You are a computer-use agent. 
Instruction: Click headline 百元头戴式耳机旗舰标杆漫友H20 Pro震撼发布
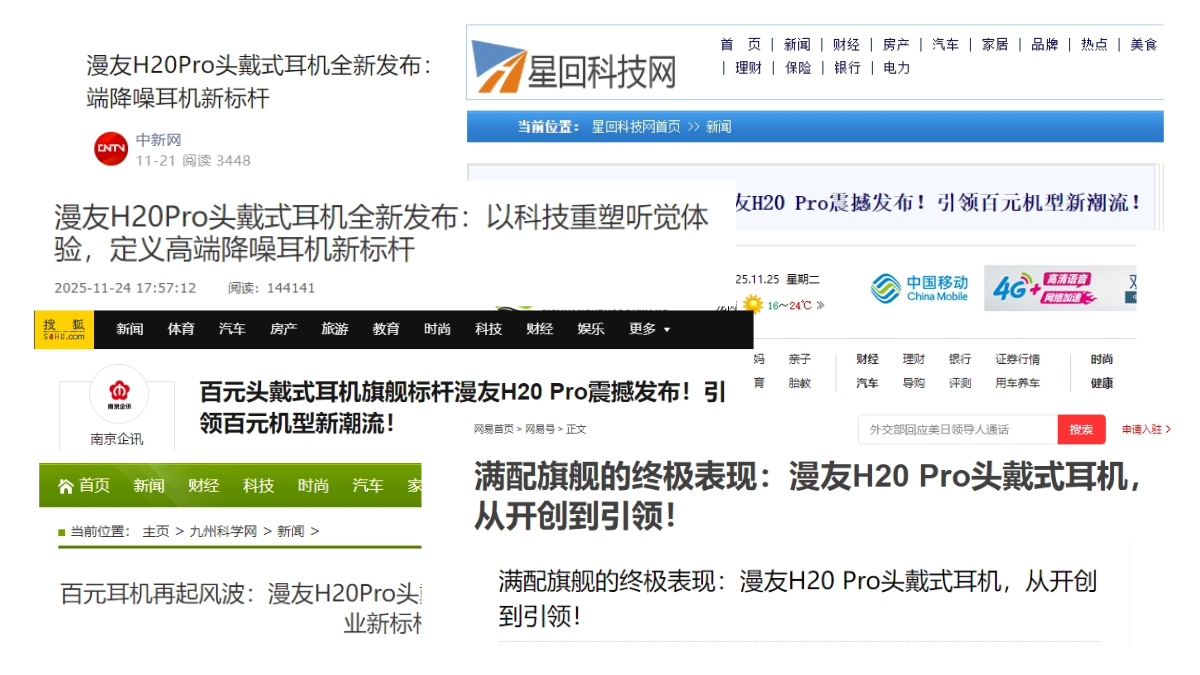pyautogui.click(x=463, y=407)
